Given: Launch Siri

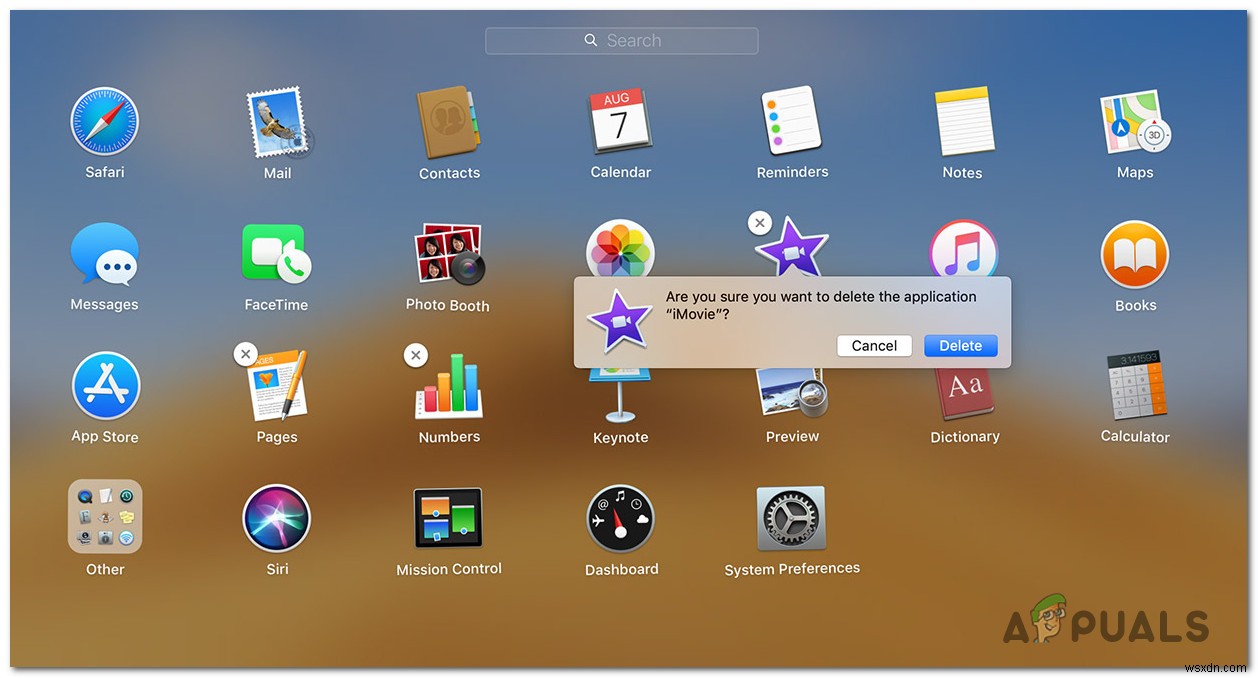Looking at the screenshot, I should point(277,518).
